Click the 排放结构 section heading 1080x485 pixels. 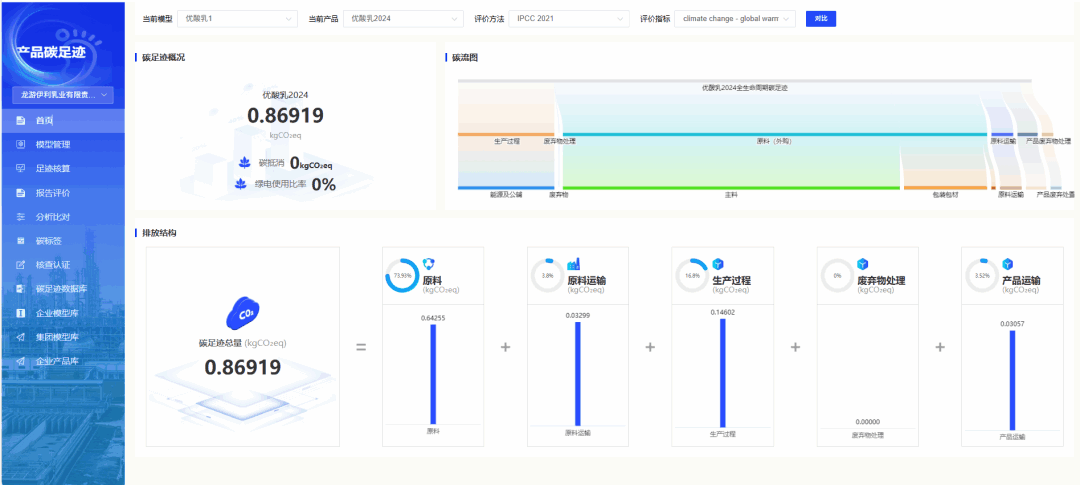pyautogui.click(x=159, y=233)
